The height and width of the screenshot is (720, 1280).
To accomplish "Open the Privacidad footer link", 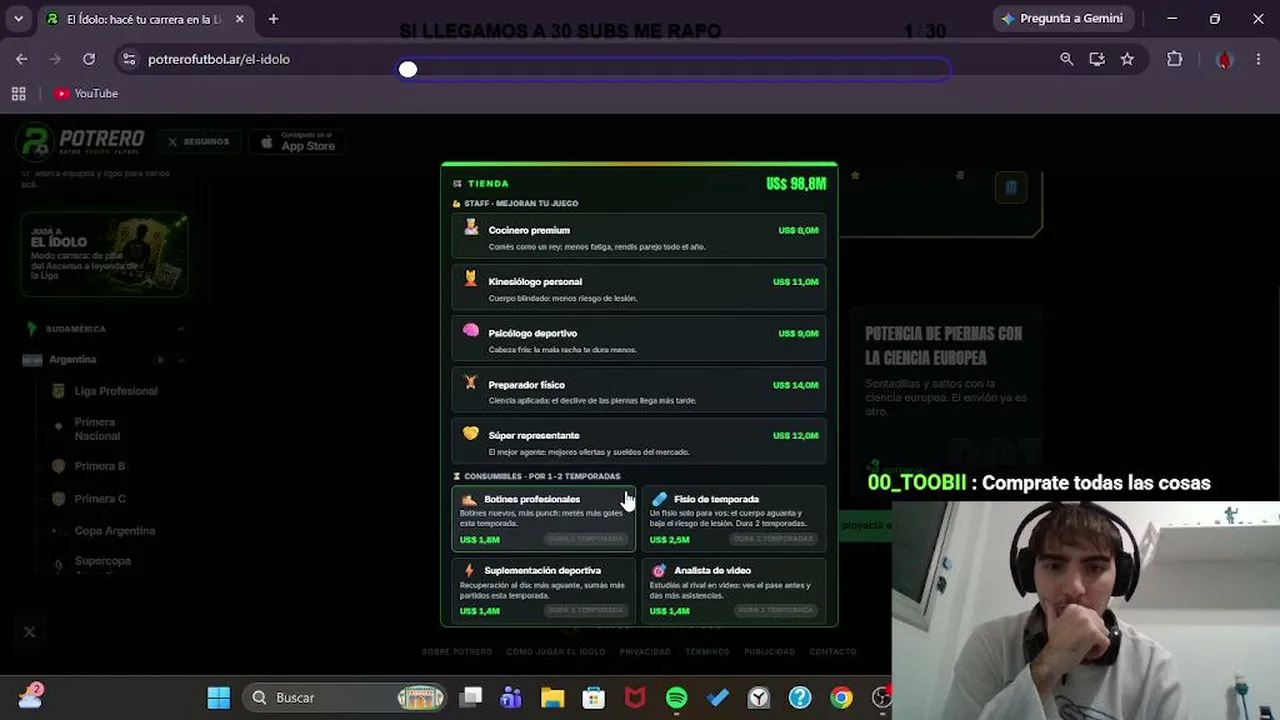I will (x=645, y=652).
